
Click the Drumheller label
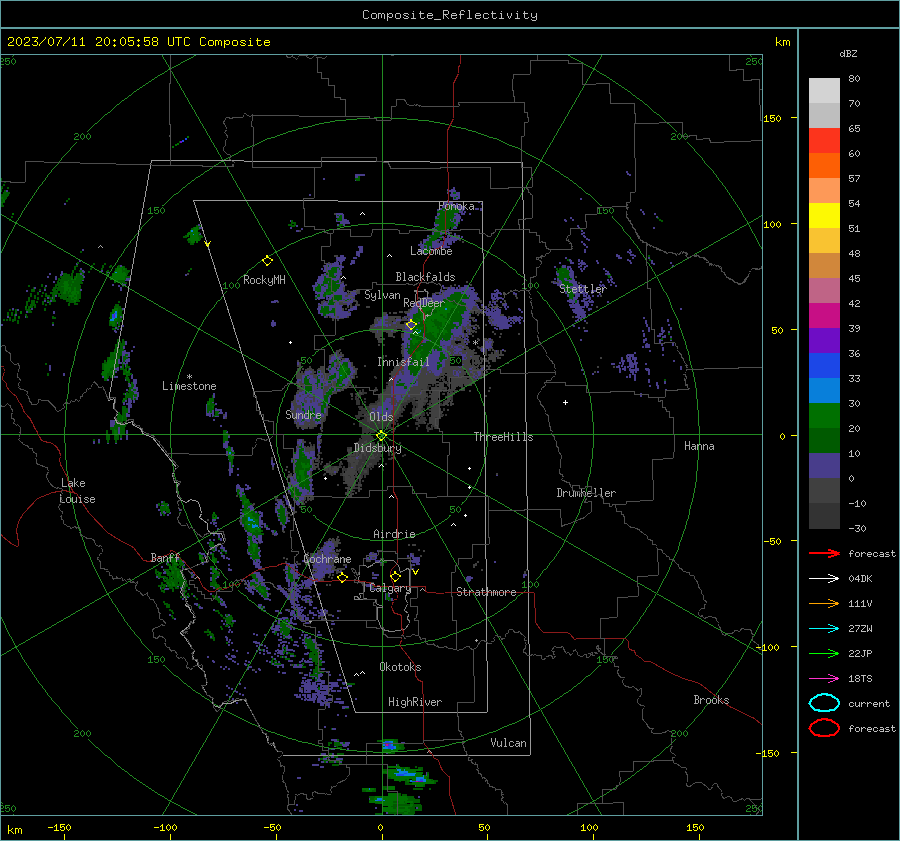586,493
